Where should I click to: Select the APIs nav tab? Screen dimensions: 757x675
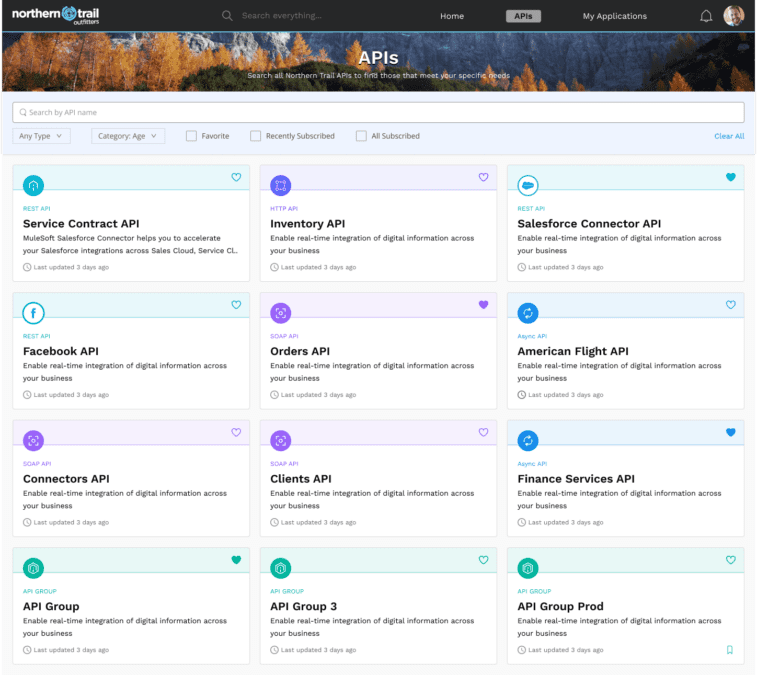523,16
